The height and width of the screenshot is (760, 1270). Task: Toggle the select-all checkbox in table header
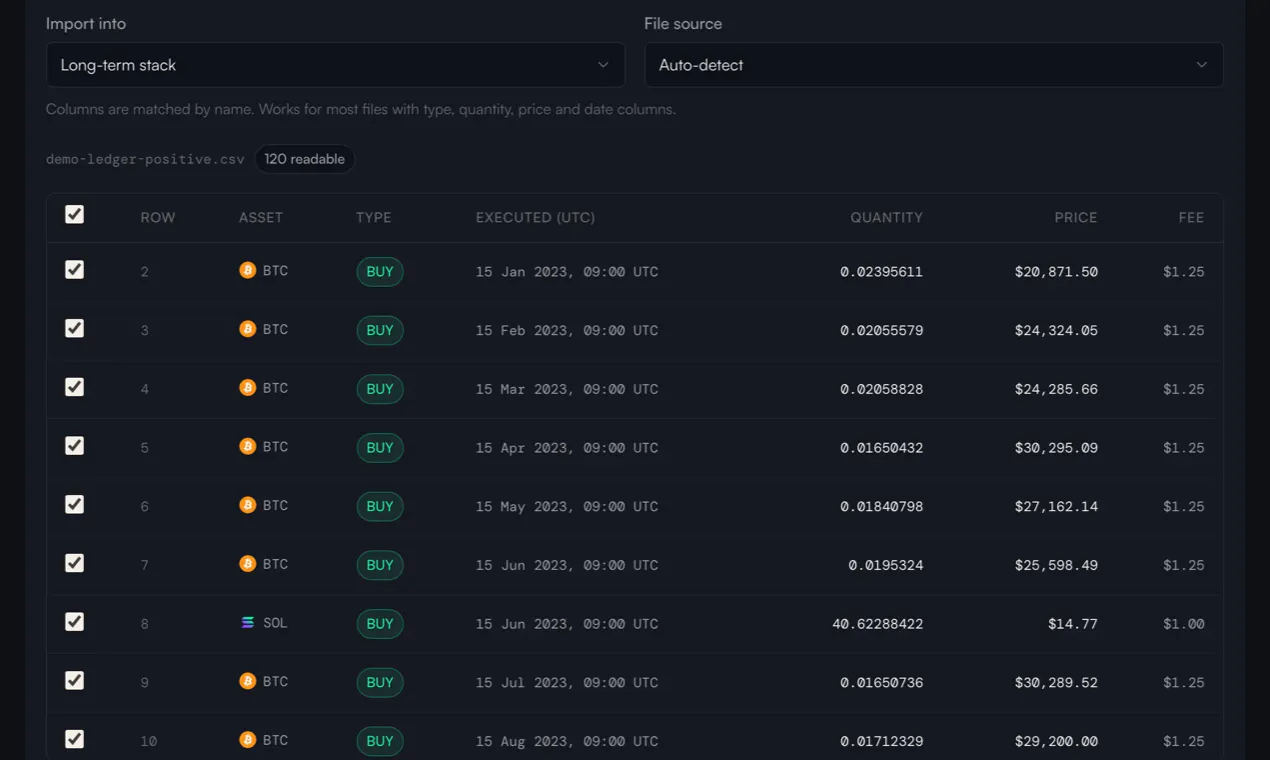74,214
